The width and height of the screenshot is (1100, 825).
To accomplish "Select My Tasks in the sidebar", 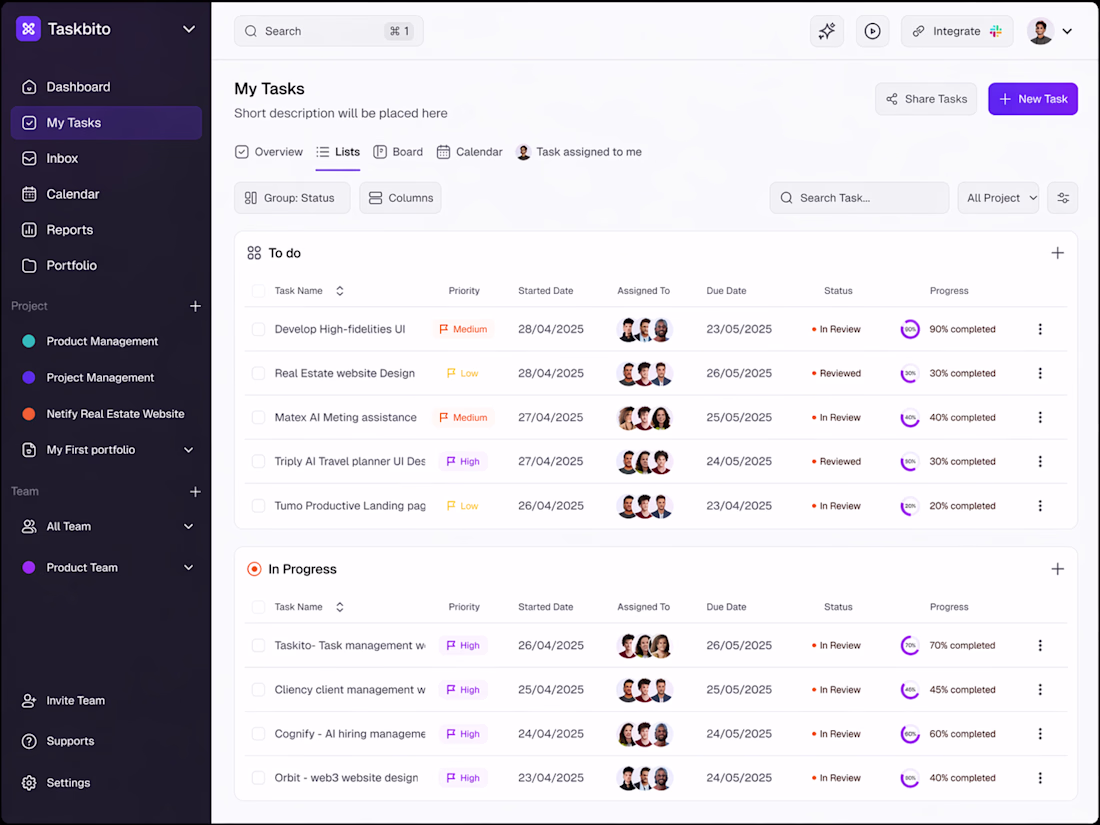I will click(x=106, y=123).
